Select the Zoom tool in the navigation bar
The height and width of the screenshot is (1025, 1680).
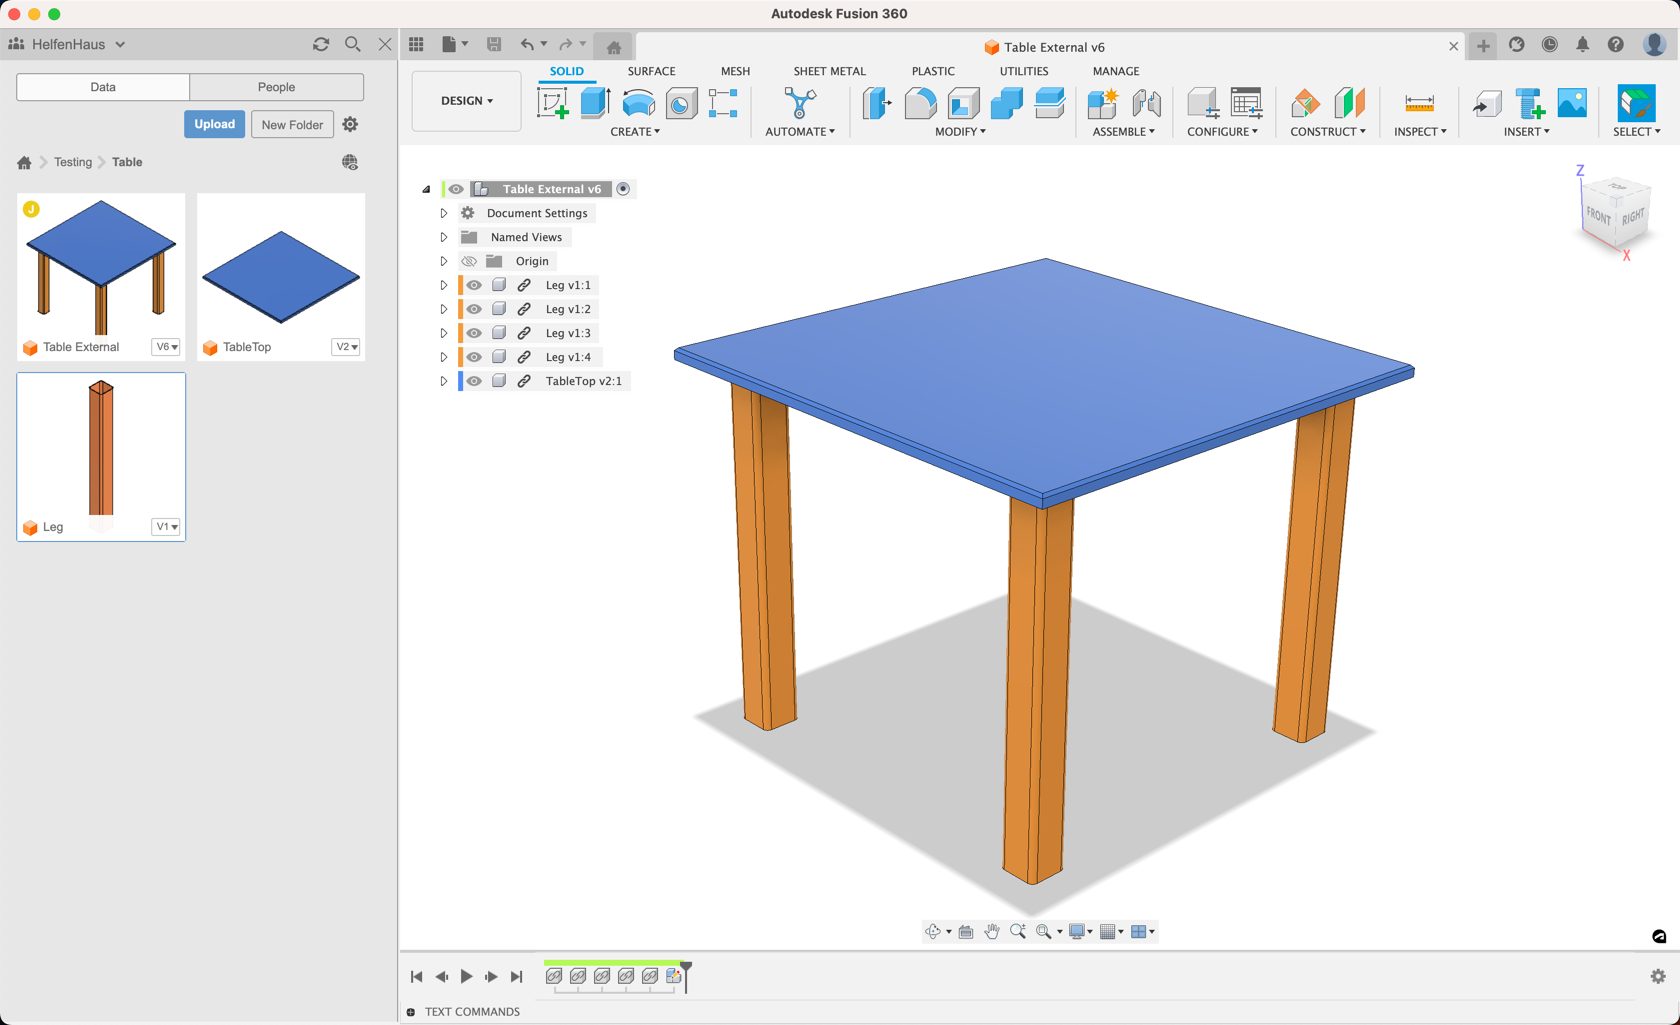point(1018,931)
